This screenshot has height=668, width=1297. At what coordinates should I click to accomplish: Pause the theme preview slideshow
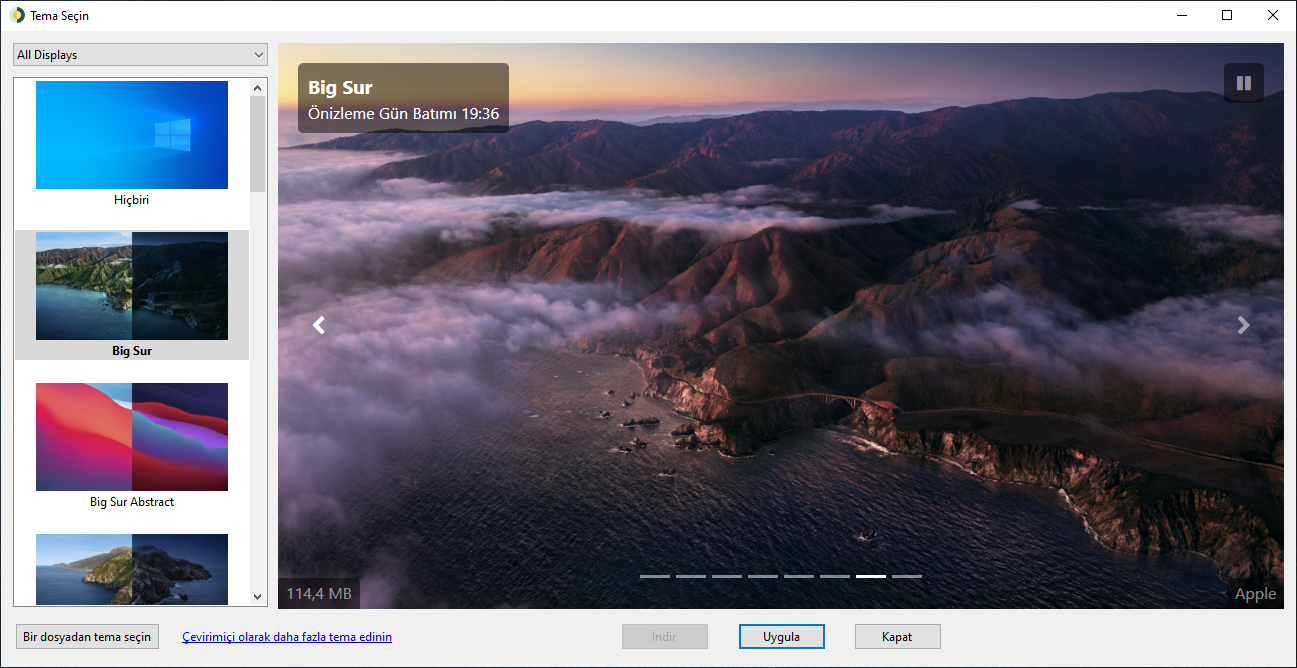tap(1243, 83)
